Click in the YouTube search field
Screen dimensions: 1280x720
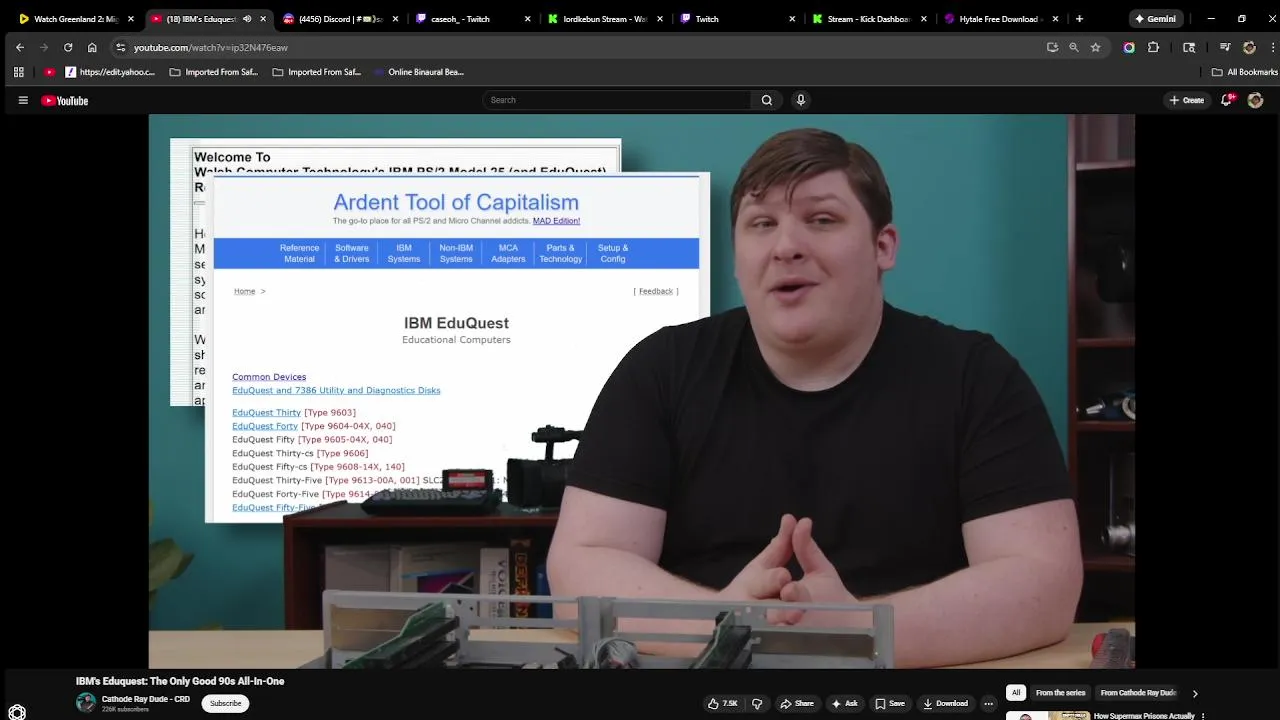[617, 100]
